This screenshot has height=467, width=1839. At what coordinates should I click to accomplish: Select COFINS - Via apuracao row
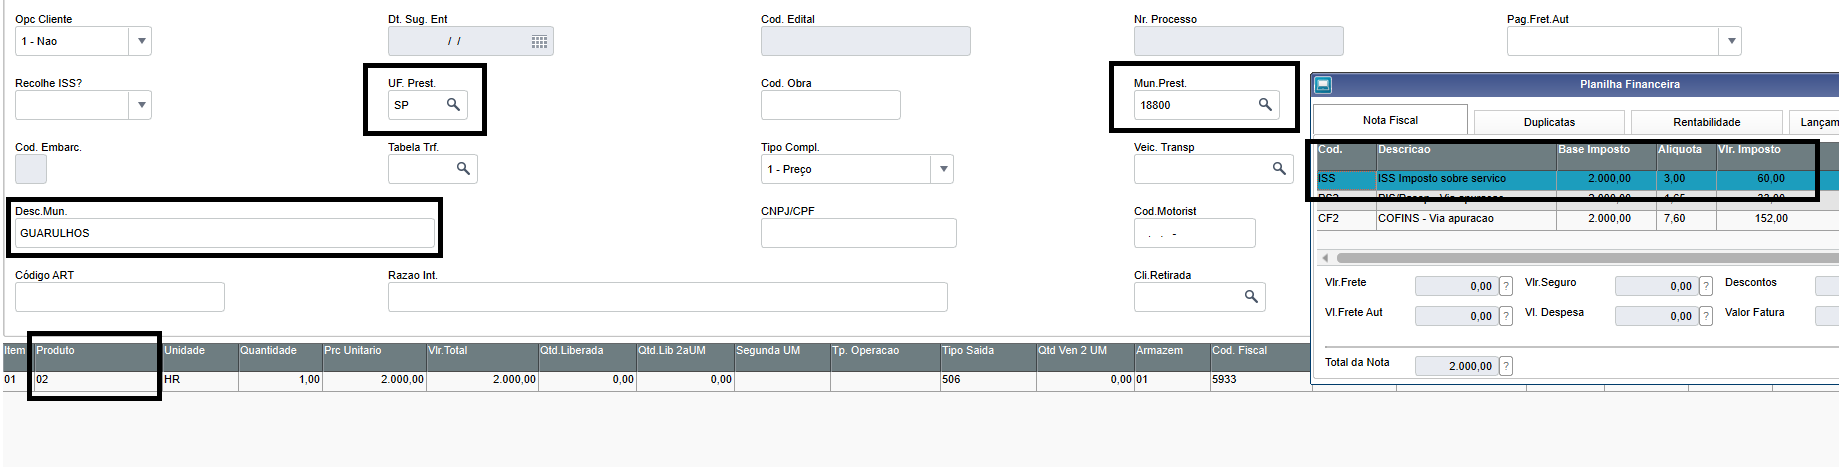click(x=1577, y=218)
